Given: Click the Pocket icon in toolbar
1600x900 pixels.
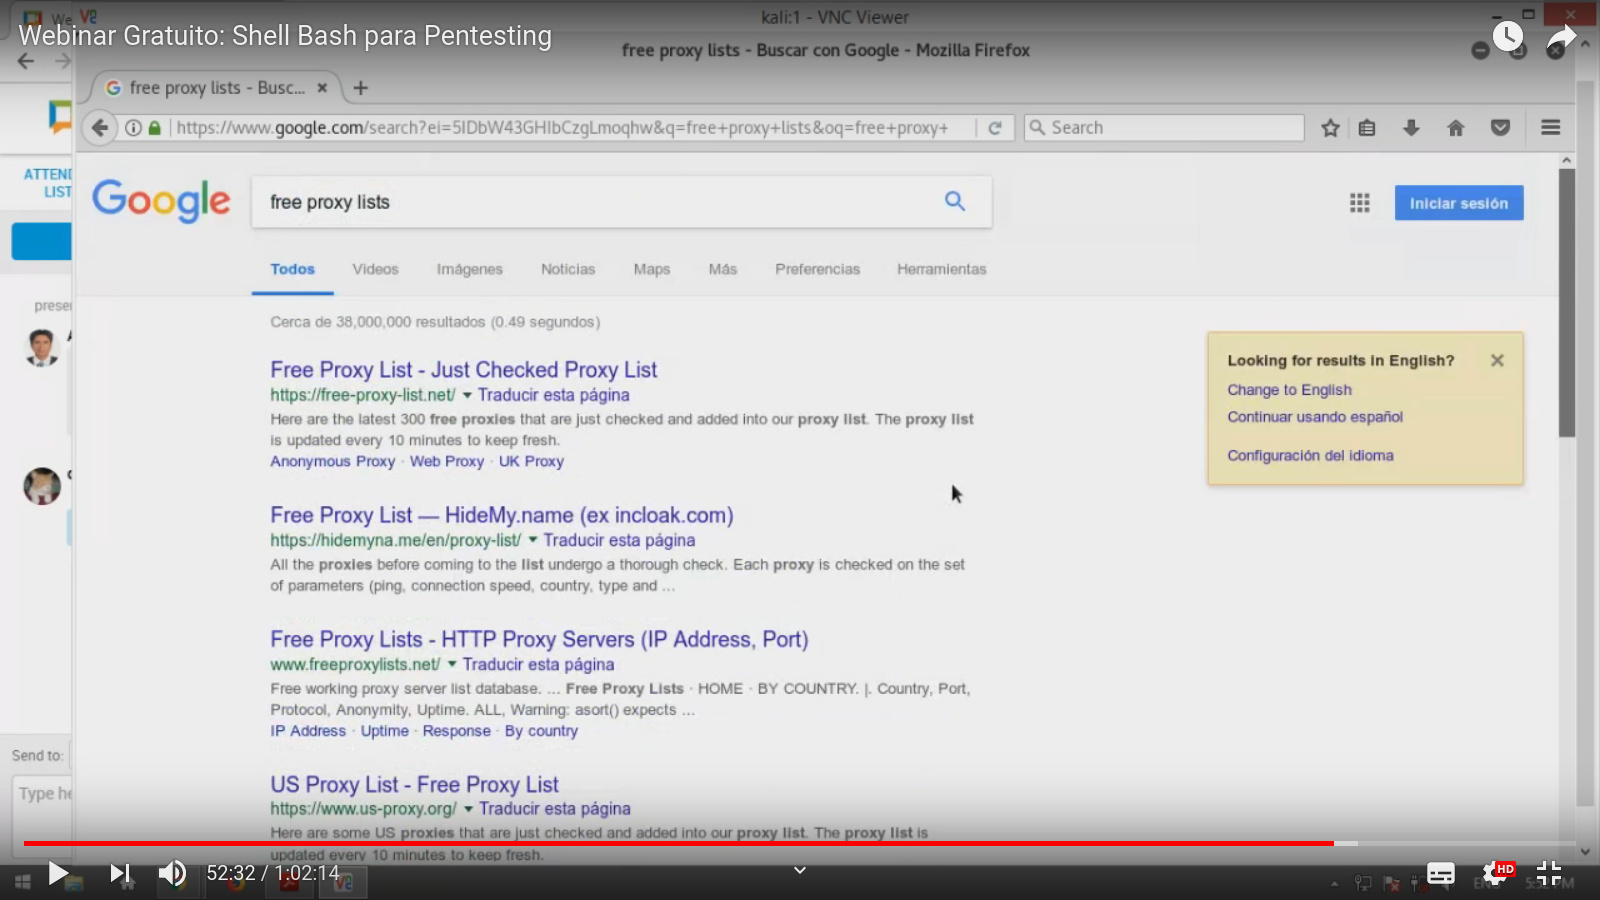Looking at the screenshot, I should (1500, 128).
